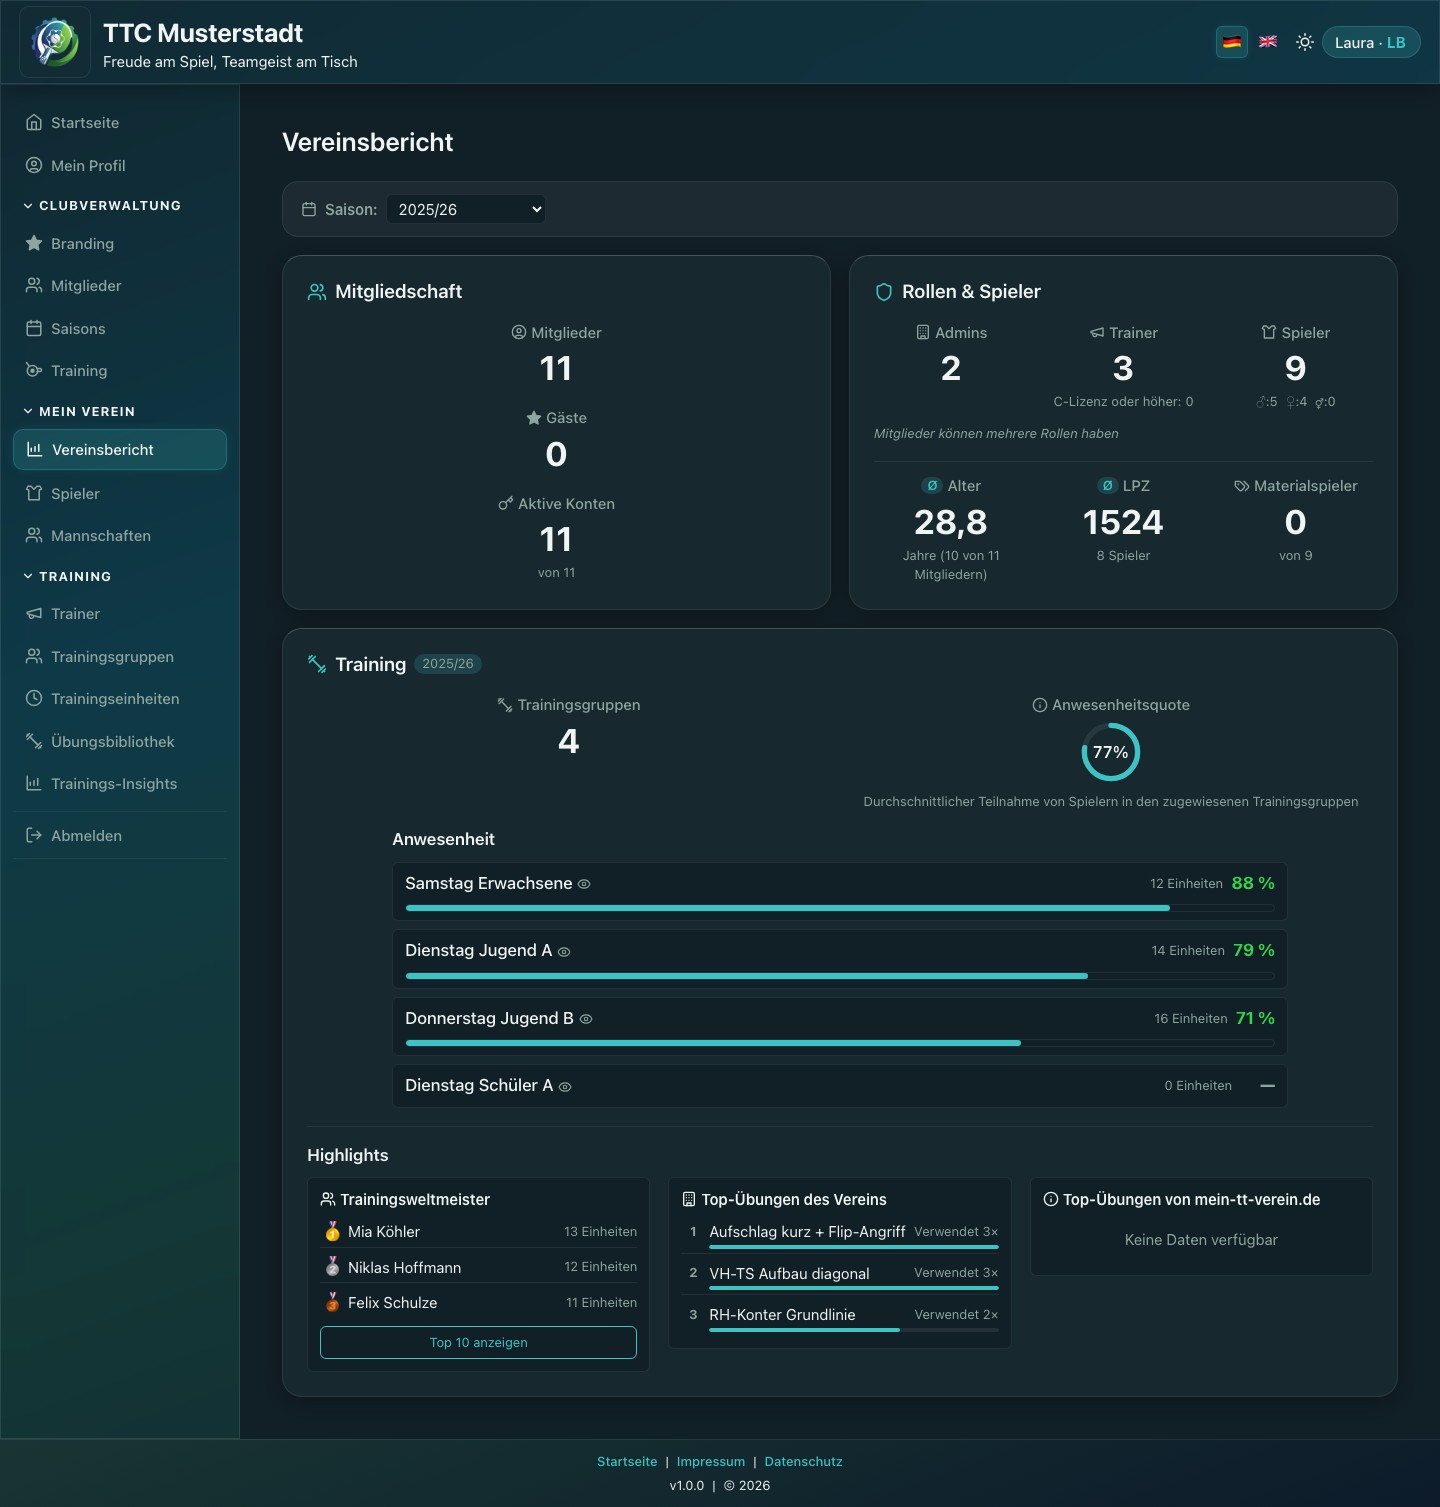Image resolution: width=1440 pixels, height=1507 pixels.
Task: Open Trainingsgruppen in the sidebar
Action: [120, 657]
